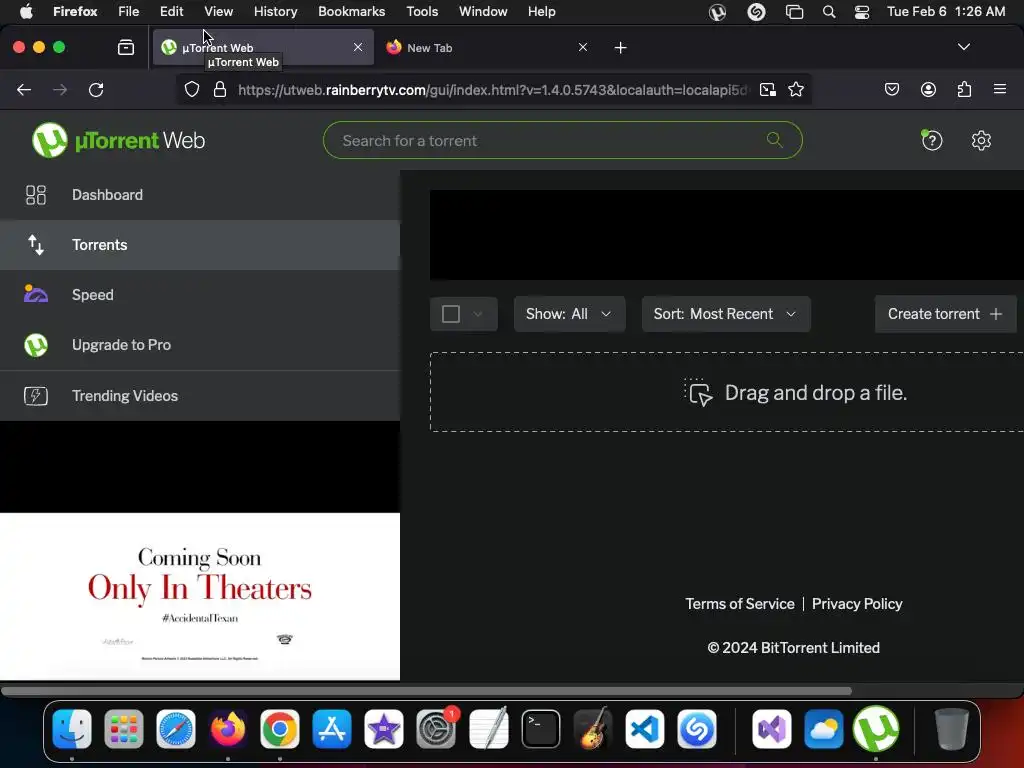
Task: Click the shield tracking protection icon
Action: 191,89
